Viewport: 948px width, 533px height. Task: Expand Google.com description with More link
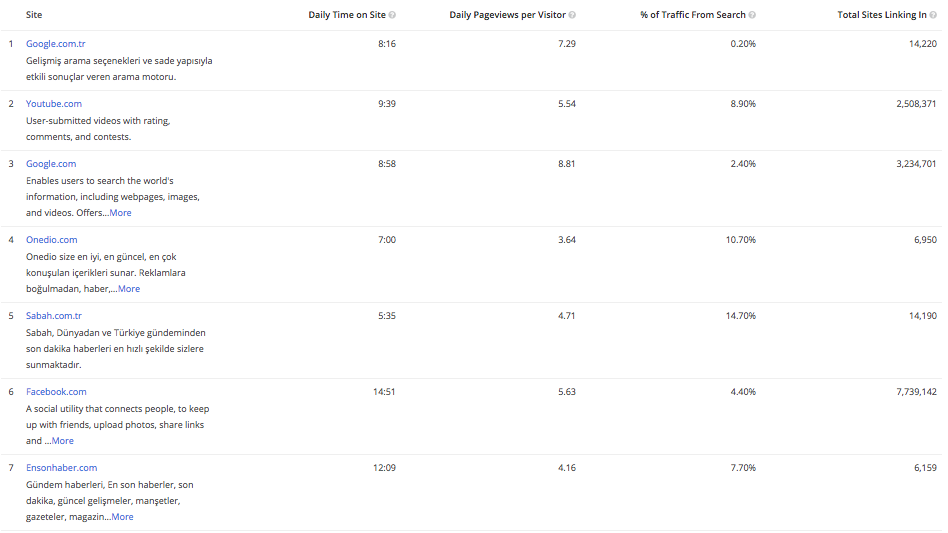120,213
